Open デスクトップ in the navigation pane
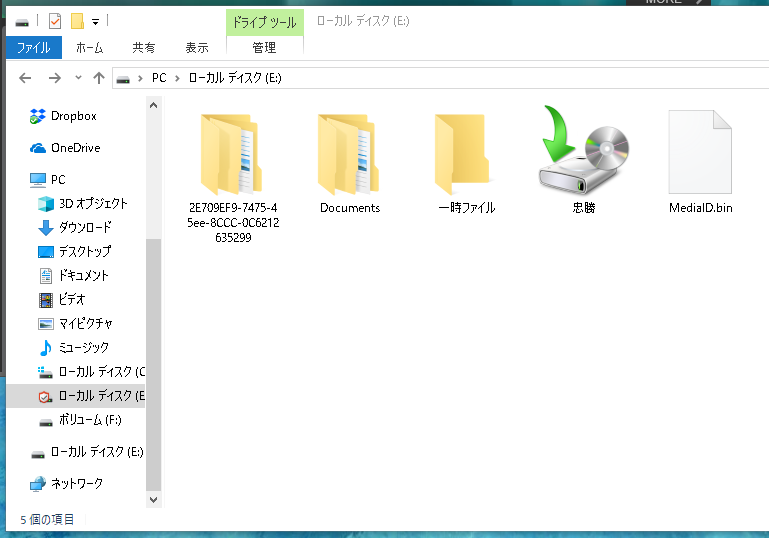The width and height of the screenshot is (769, 538). point(85,252)
